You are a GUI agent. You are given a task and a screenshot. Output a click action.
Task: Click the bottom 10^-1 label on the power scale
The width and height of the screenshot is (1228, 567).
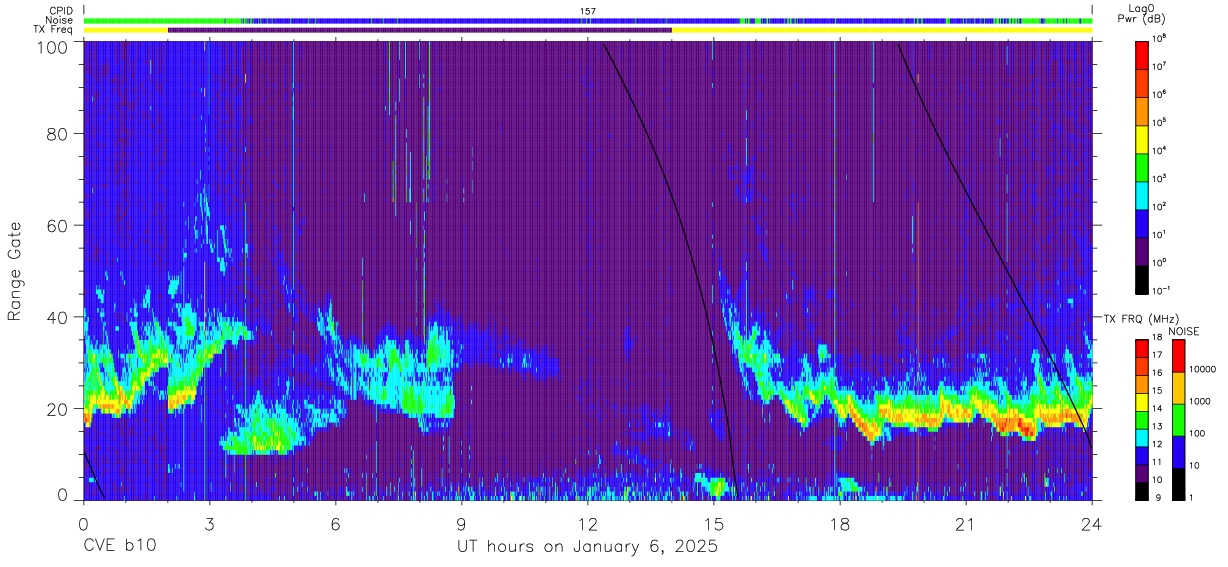click(x=1161, y=290)
